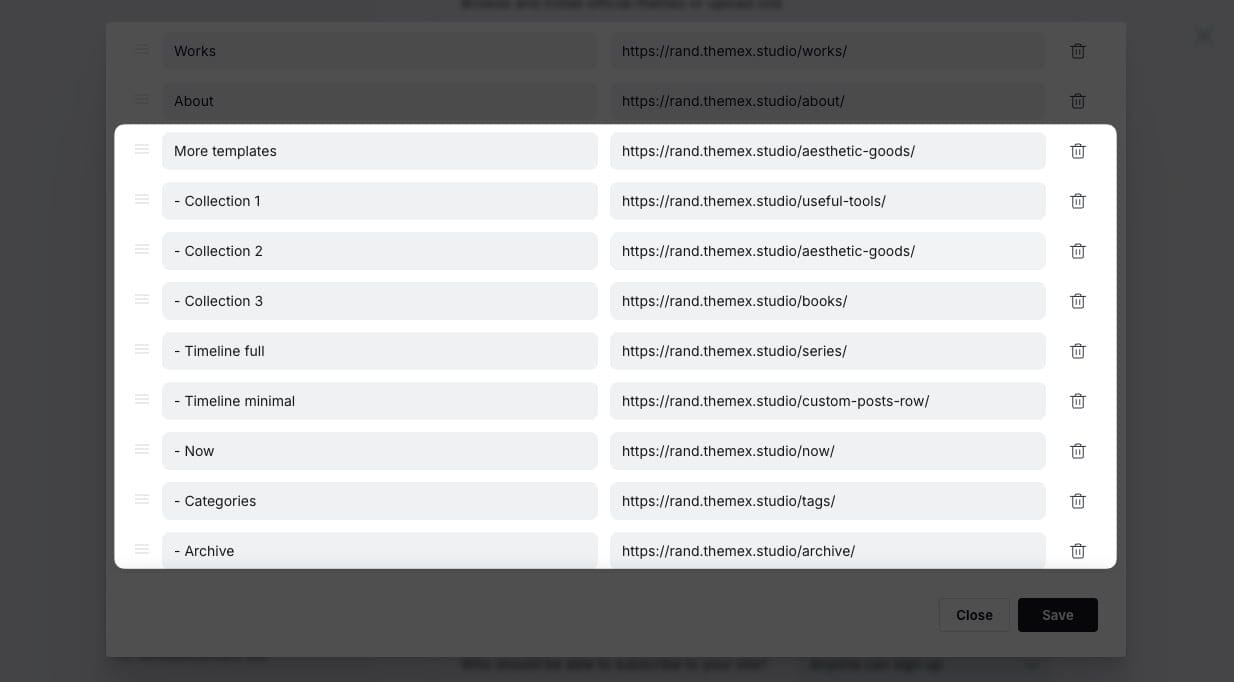Click drag handle for Collection 2 row
Image resolution: width=1234 pixels, height=682 pixels.
tap(142, 249)
